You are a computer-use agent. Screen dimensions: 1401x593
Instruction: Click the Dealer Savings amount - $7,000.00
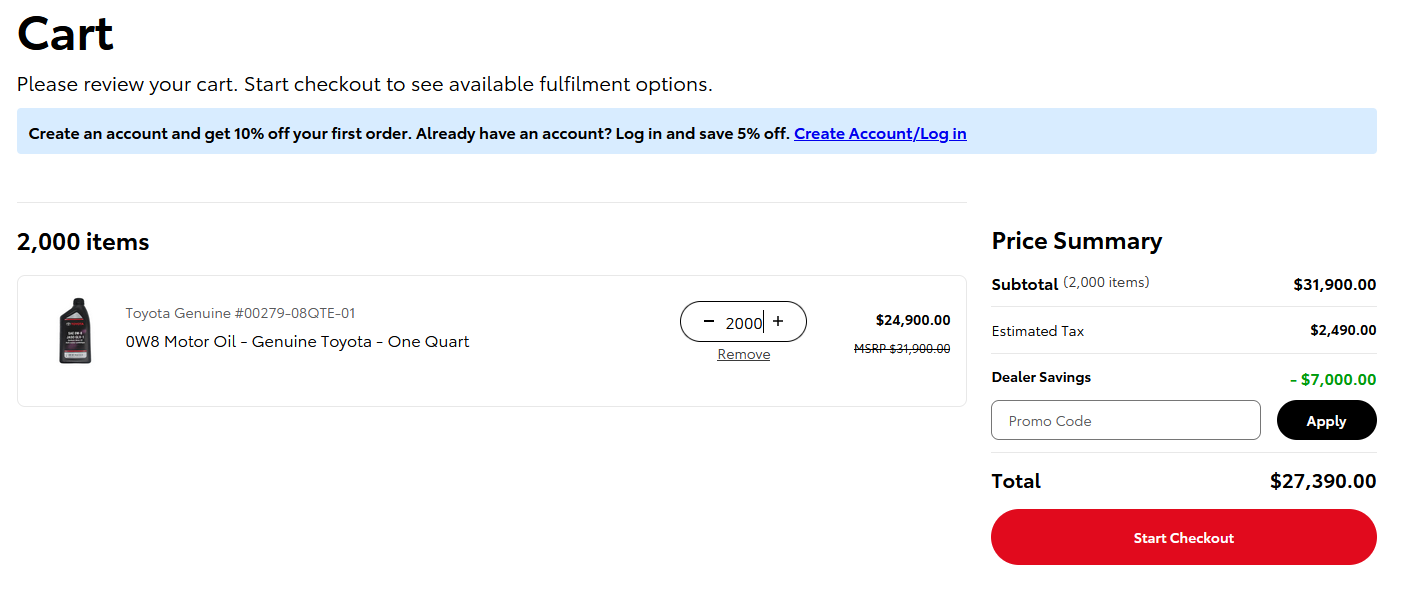pyautogui.click(x=1333, y=379)
